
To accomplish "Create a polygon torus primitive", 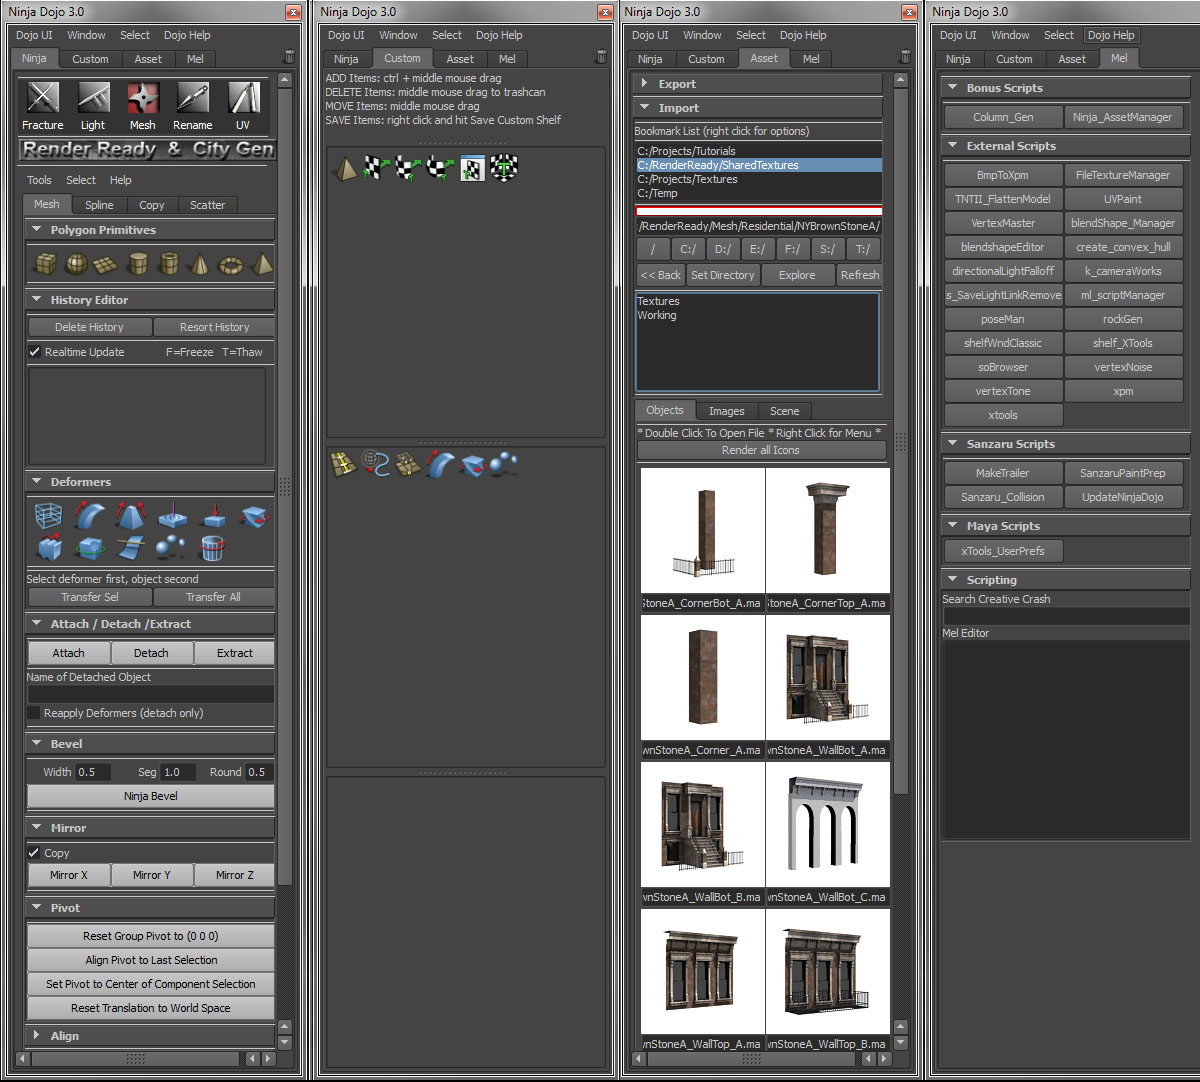I will click(x=231, y=264).
